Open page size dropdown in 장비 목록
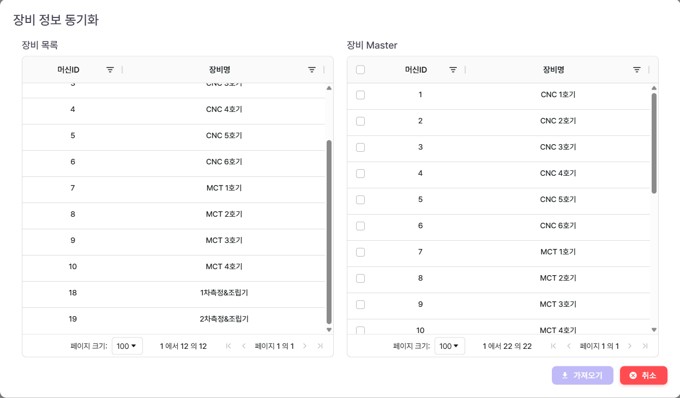 127,346
